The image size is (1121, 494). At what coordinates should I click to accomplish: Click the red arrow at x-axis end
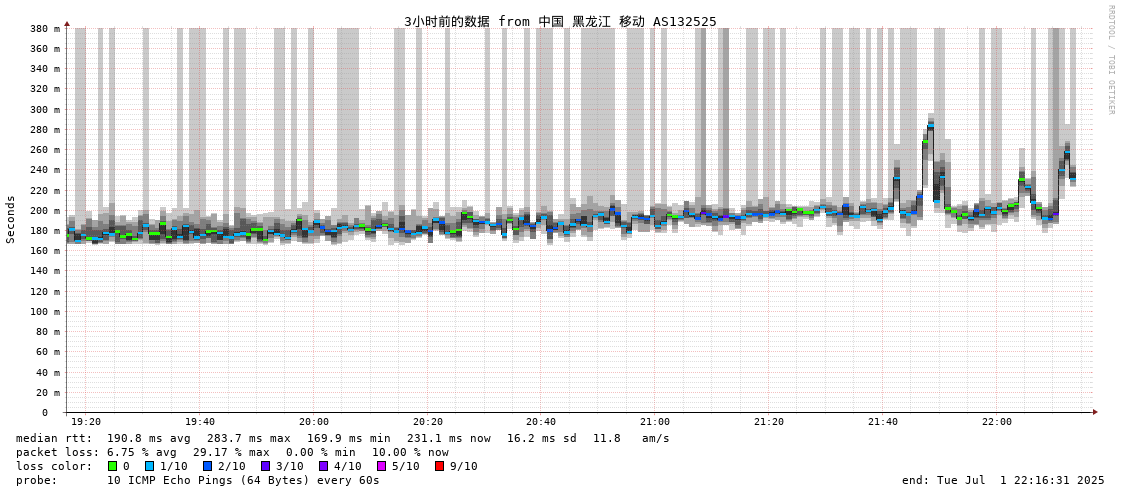1094,413
